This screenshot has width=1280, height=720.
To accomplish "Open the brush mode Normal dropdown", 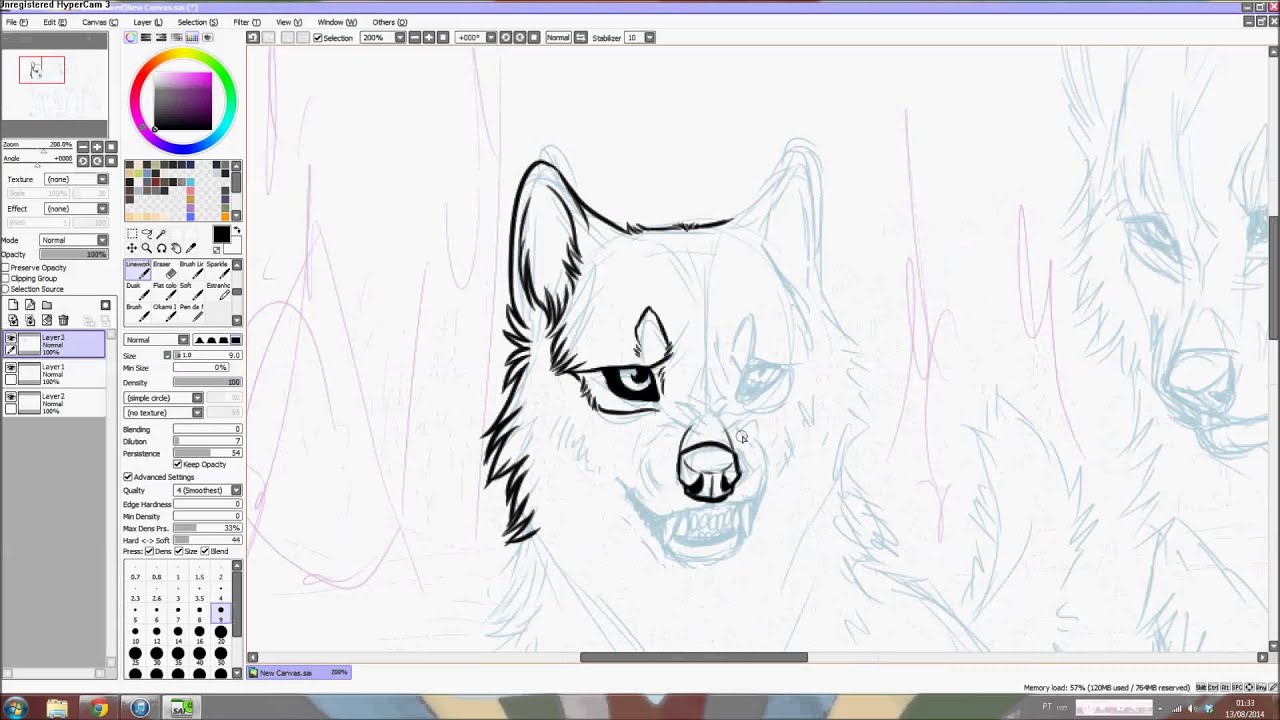I will click(x=157, y=340).
